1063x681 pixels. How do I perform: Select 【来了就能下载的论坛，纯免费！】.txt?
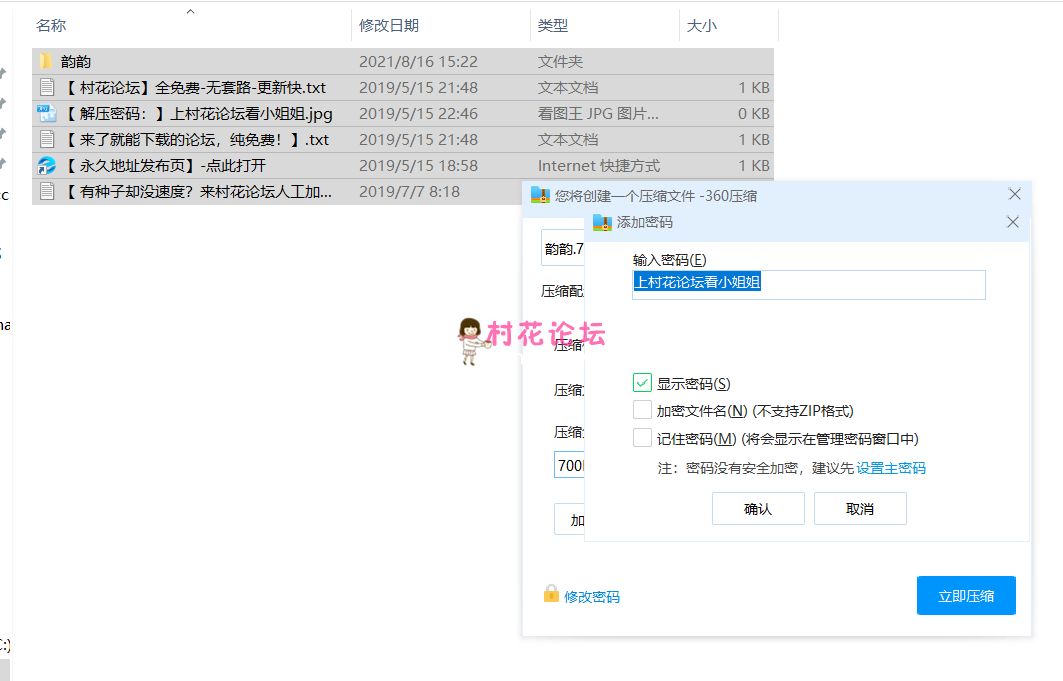coord(403,140)
